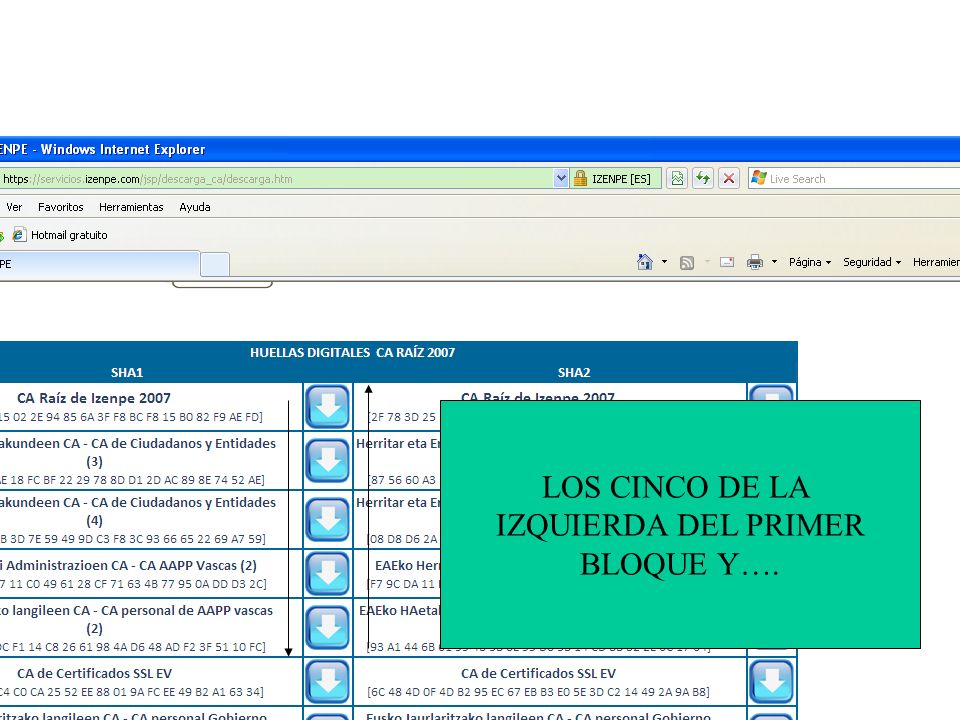Click the HUELLAS DIGITALES CA RAÍZ 2007 heading
Viewport: 960px width, 720px height.
(352, 352)
